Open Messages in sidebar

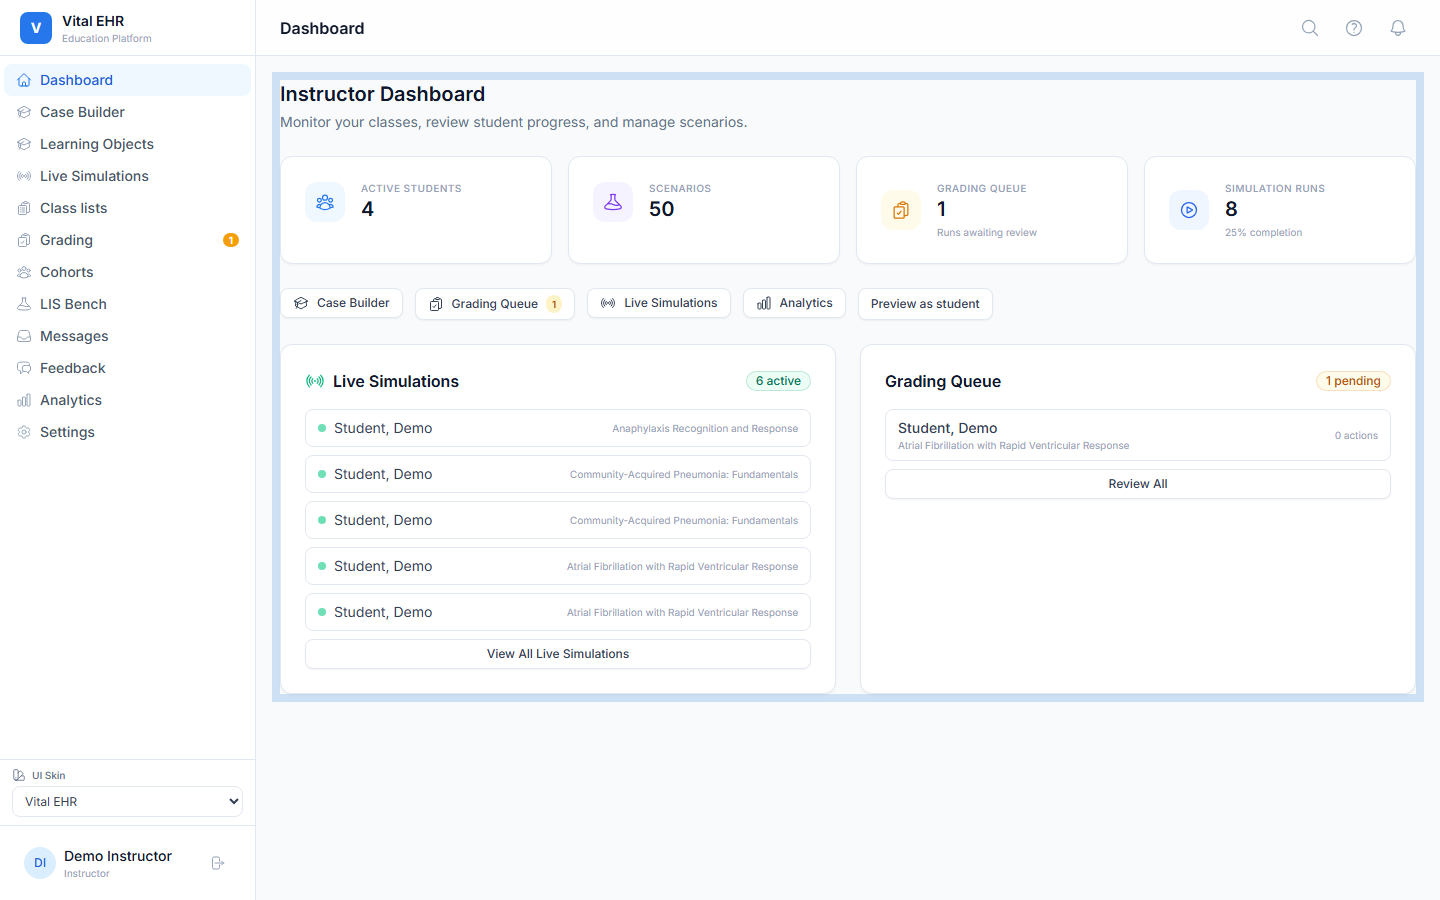tap(127, 336)
